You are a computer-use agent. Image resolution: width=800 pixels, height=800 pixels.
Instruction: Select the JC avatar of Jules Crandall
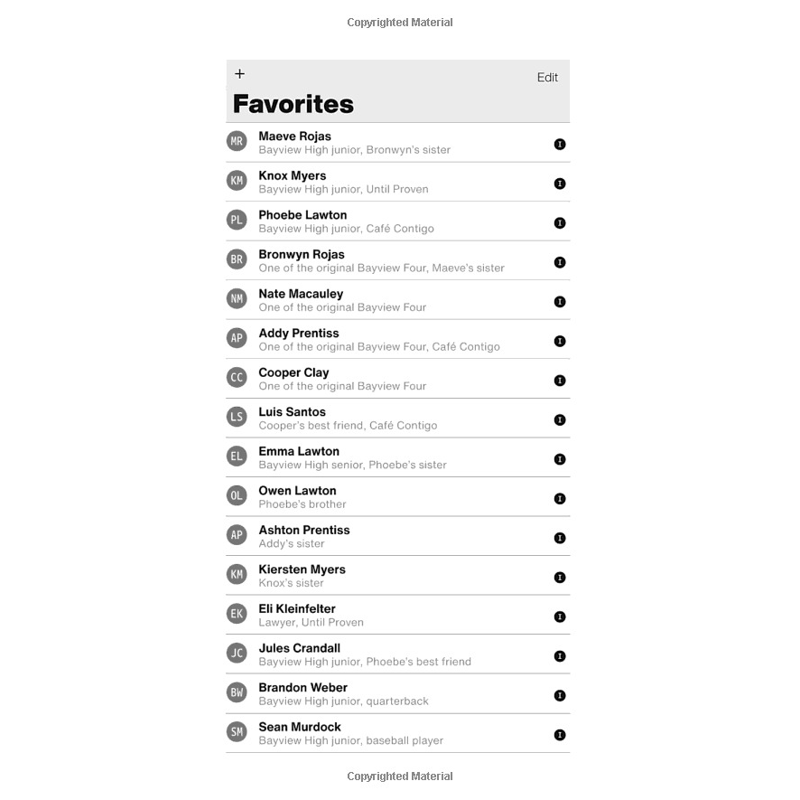click(x=237, y=653)
